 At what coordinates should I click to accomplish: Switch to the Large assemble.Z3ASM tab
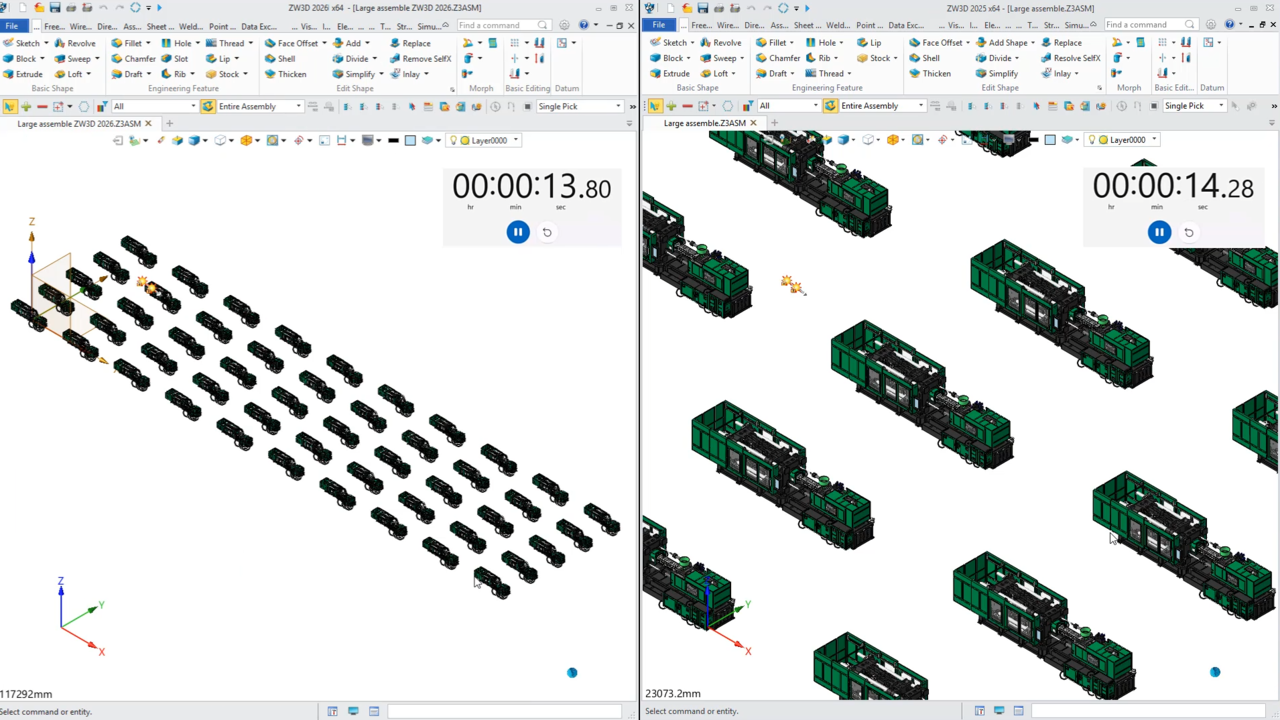705,123
